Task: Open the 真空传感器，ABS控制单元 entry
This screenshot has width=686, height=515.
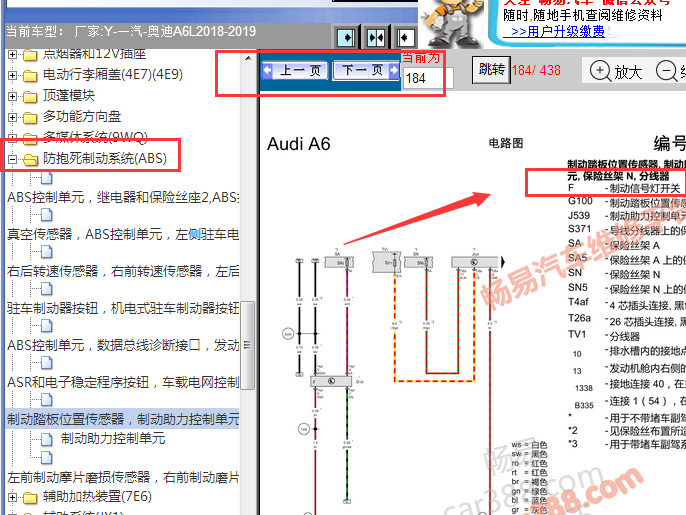Action: tap(123, 235)
